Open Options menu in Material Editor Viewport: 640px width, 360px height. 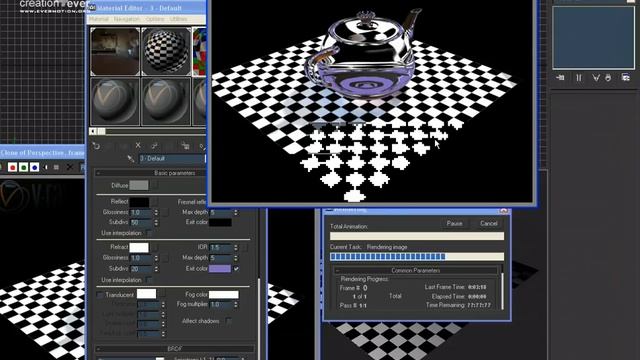click(155, 19)
